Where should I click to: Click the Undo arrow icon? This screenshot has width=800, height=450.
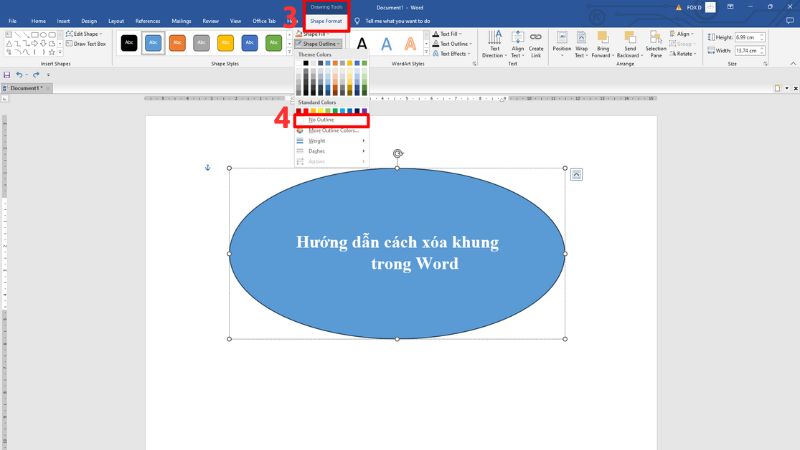coord(19,75)
